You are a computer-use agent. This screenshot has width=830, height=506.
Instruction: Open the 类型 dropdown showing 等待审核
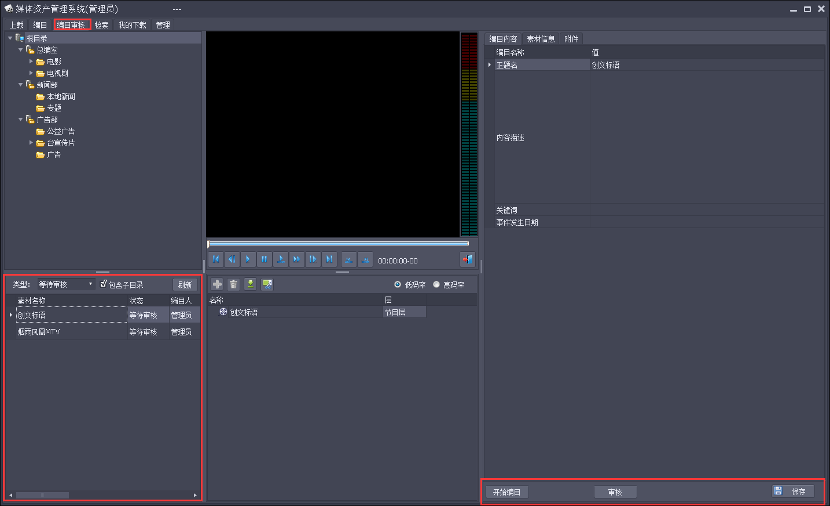pyautogui.click(x=65, y=284)
